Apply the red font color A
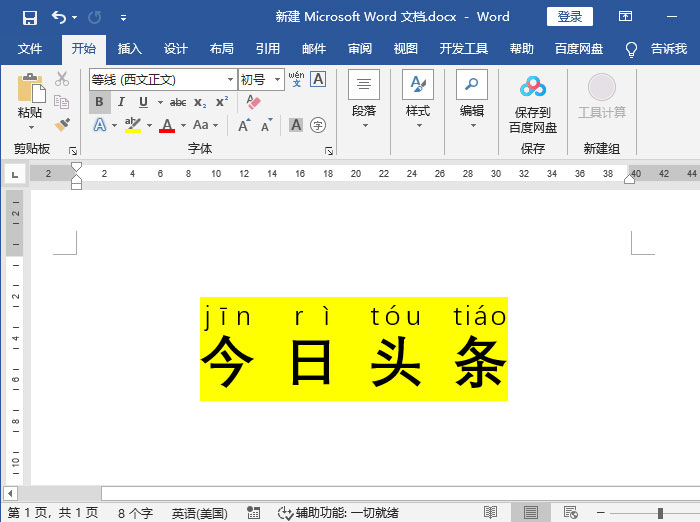 pos(167,125)
